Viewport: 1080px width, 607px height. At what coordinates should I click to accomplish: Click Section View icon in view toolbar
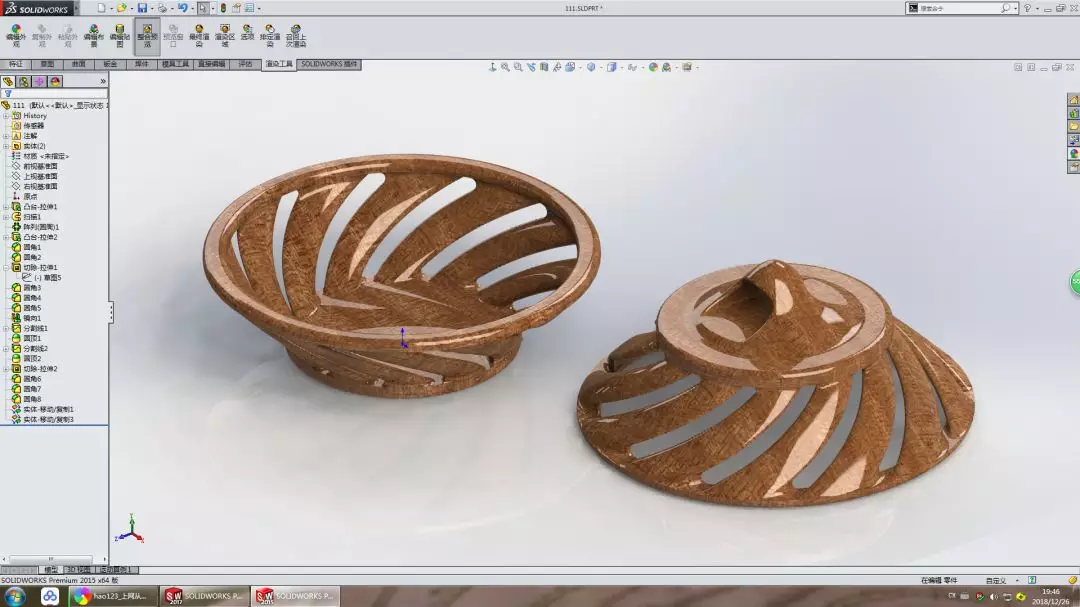pos(544,67)
